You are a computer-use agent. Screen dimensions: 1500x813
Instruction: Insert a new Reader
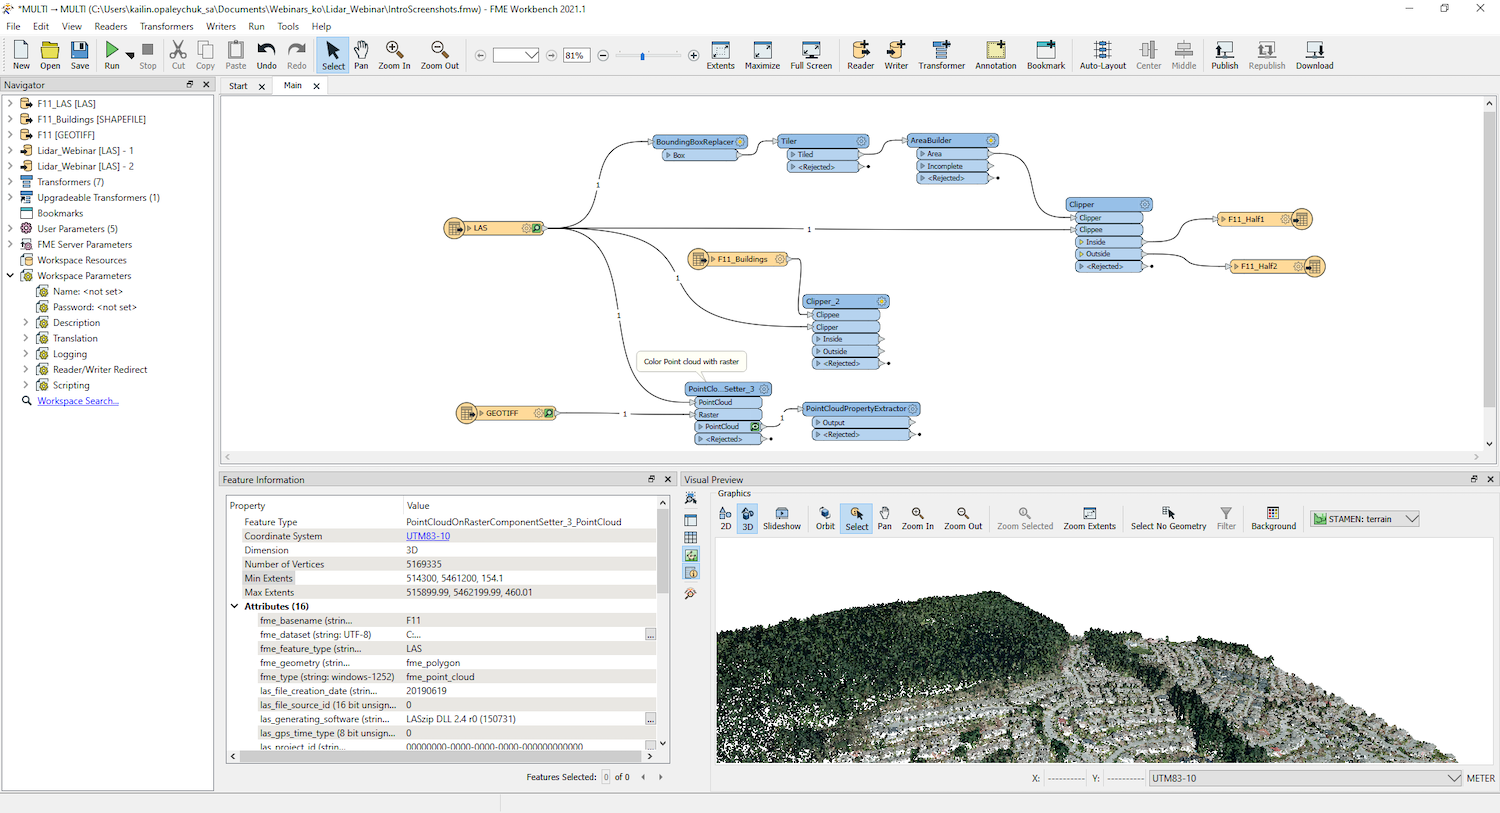[859, 55]
